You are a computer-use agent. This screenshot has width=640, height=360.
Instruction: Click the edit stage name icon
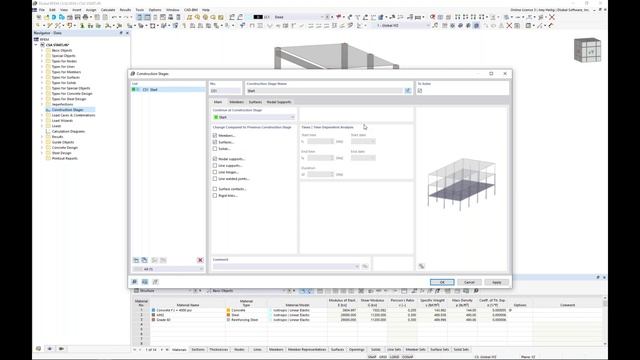point(408,91)
